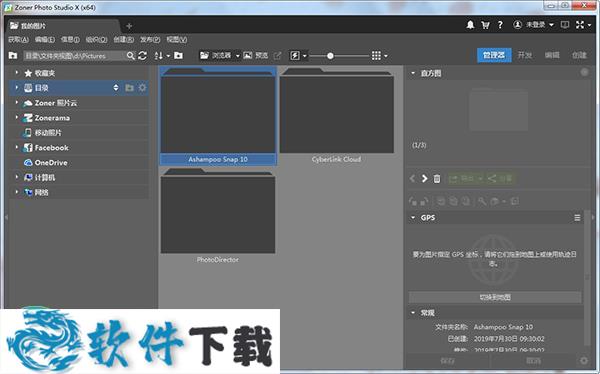
Task: Collapse the GPS panel
Action: (x=413, y=217)
